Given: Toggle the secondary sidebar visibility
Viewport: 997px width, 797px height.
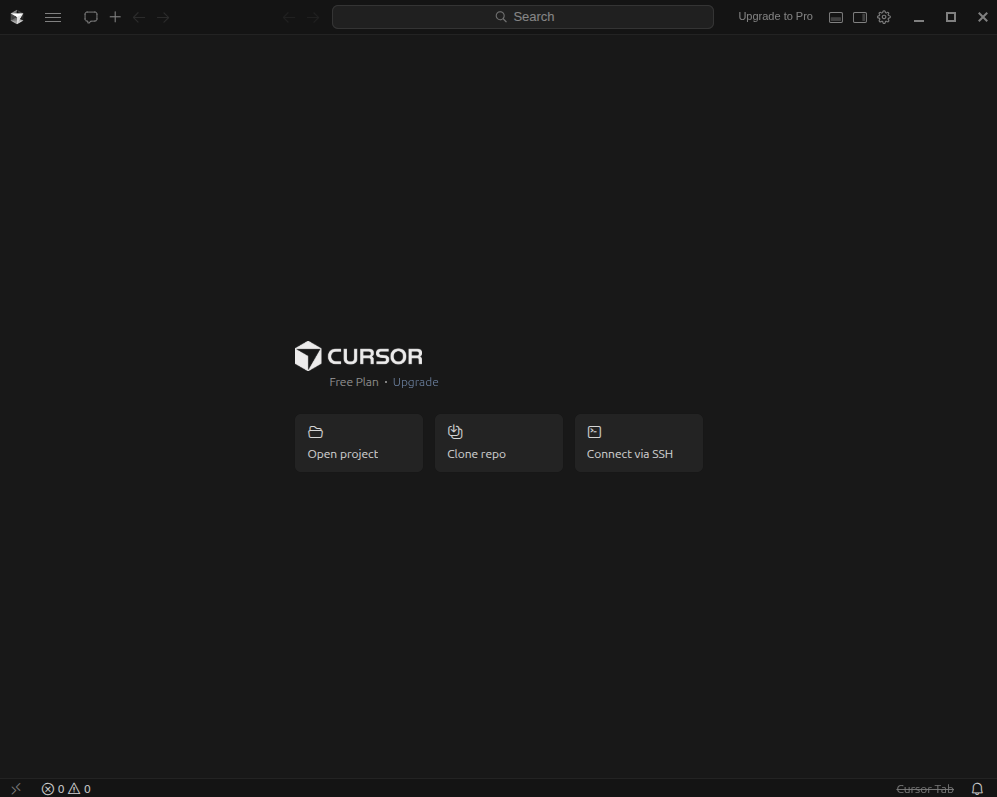Looking at the screenshot, I should point(860,17).
